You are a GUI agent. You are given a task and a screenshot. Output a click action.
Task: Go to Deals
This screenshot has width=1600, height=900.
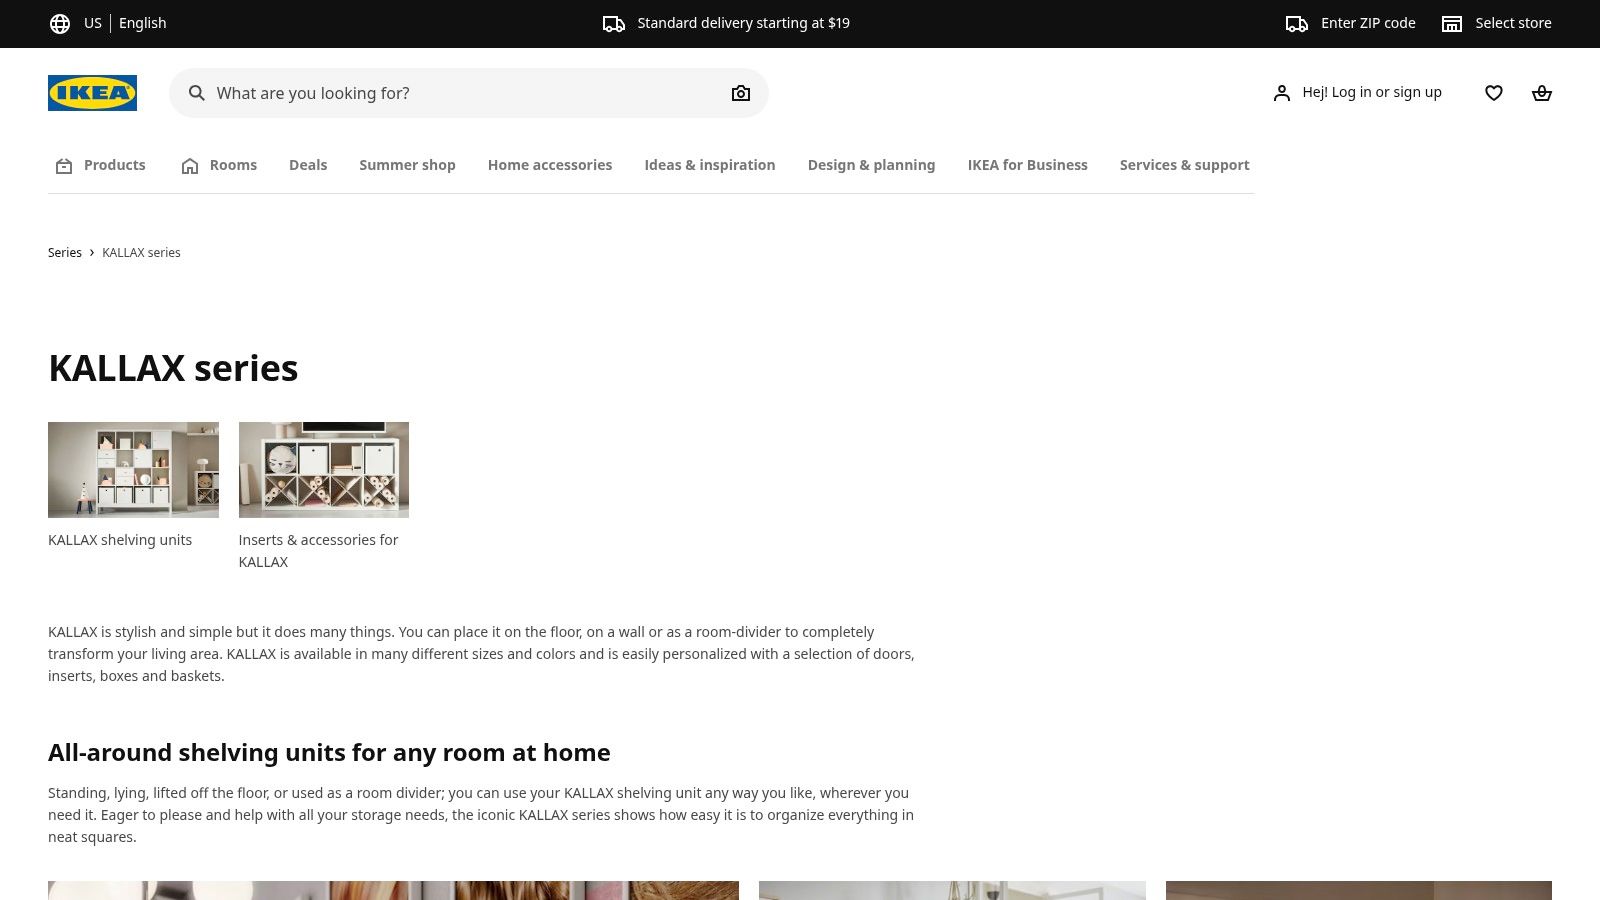(x=308, y=165)
